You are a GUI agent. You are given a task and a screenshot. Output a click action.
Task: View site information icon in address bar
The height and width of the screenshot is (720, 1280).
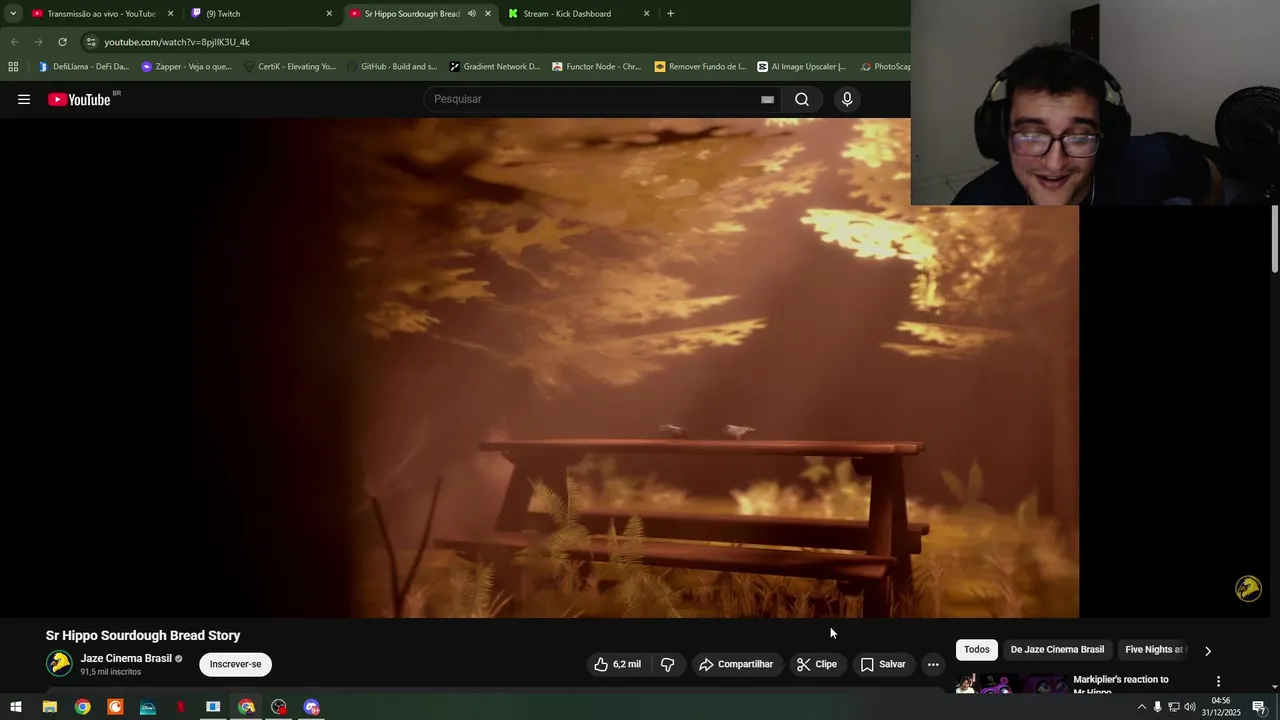[x=91, y=42]
